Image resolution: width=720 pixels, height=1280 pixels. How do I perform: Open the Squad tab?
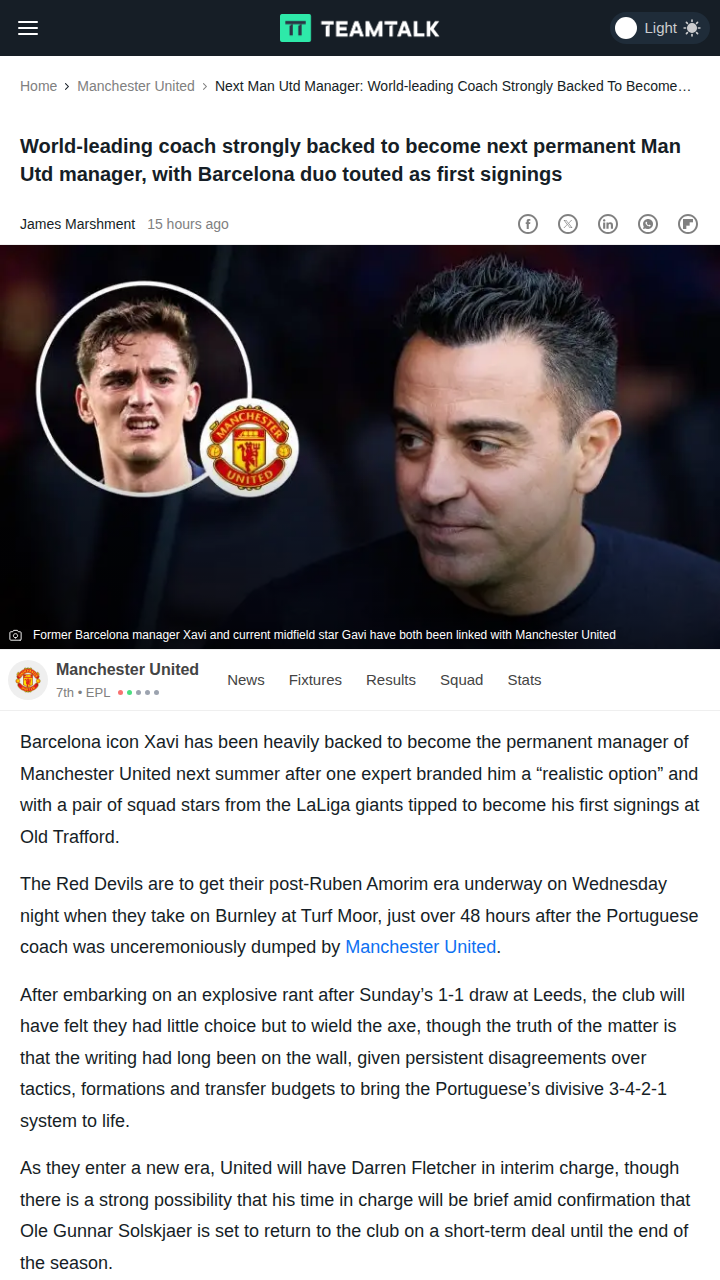(x=461, y=680)
